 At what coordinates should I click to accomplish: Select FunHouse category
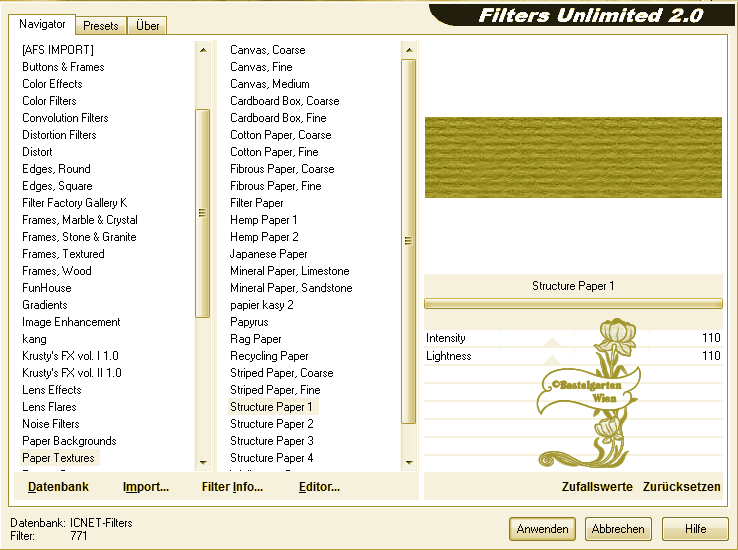[x=47, y=287]
